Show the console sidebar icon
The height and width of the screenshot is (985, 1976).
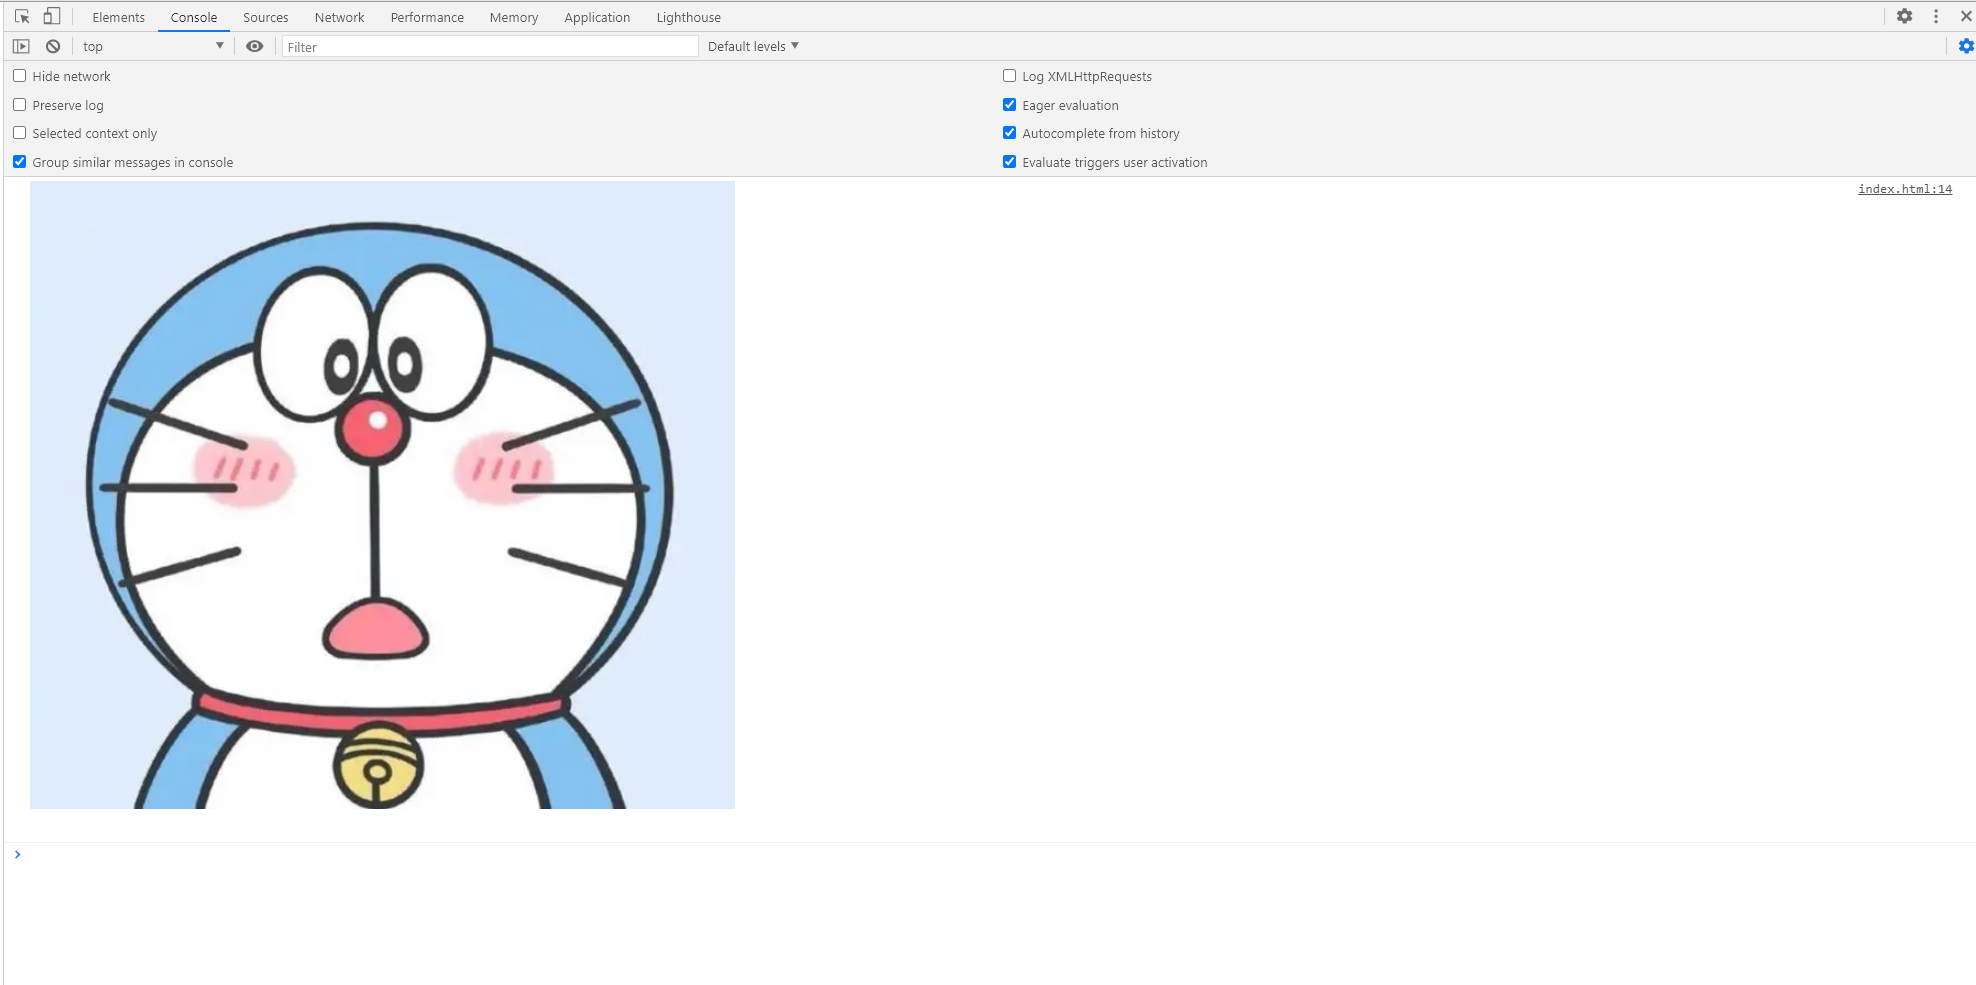(21, 46)
